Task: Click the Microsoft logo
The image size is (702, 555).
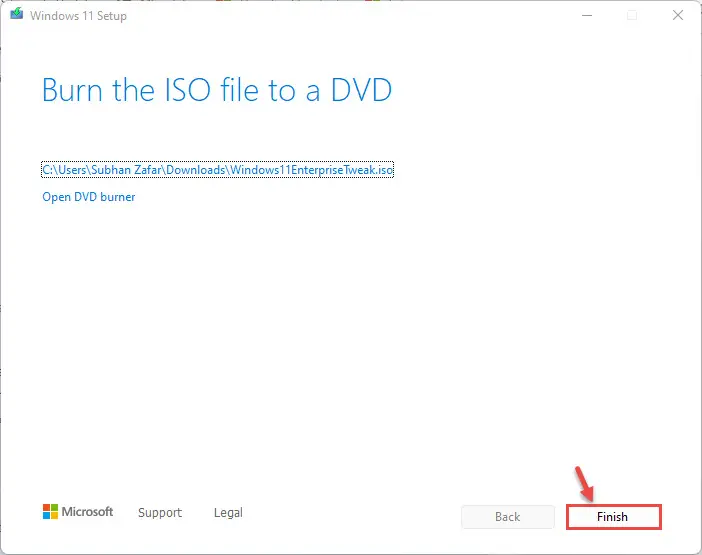Action: 78,512
